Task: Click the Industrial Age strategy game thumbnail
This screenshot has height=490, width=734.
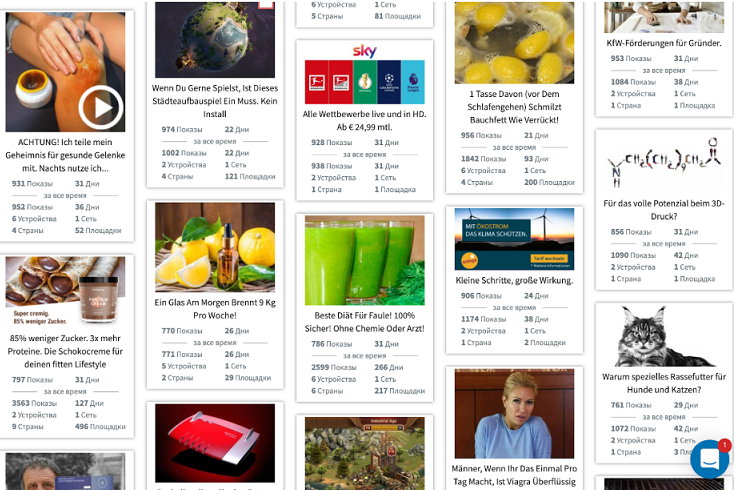Action: tap(365, 453)
